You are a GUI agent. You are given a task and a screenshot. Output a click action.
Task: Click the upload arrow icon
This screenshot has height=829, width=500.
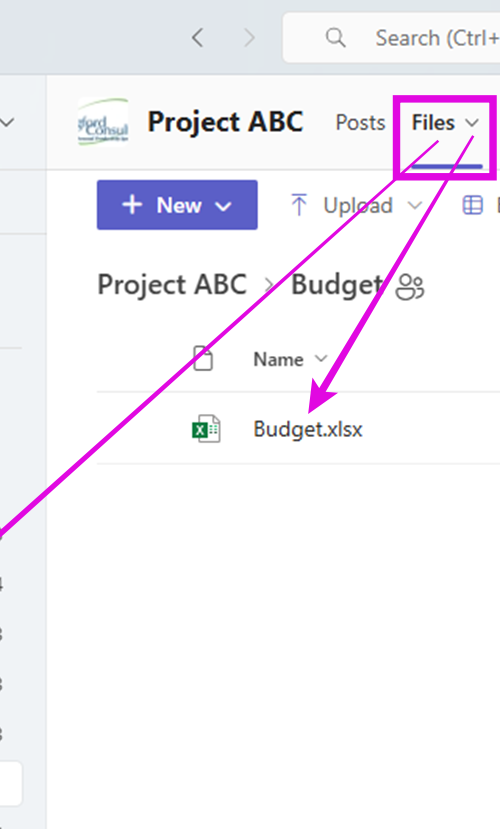click(299, 205)
